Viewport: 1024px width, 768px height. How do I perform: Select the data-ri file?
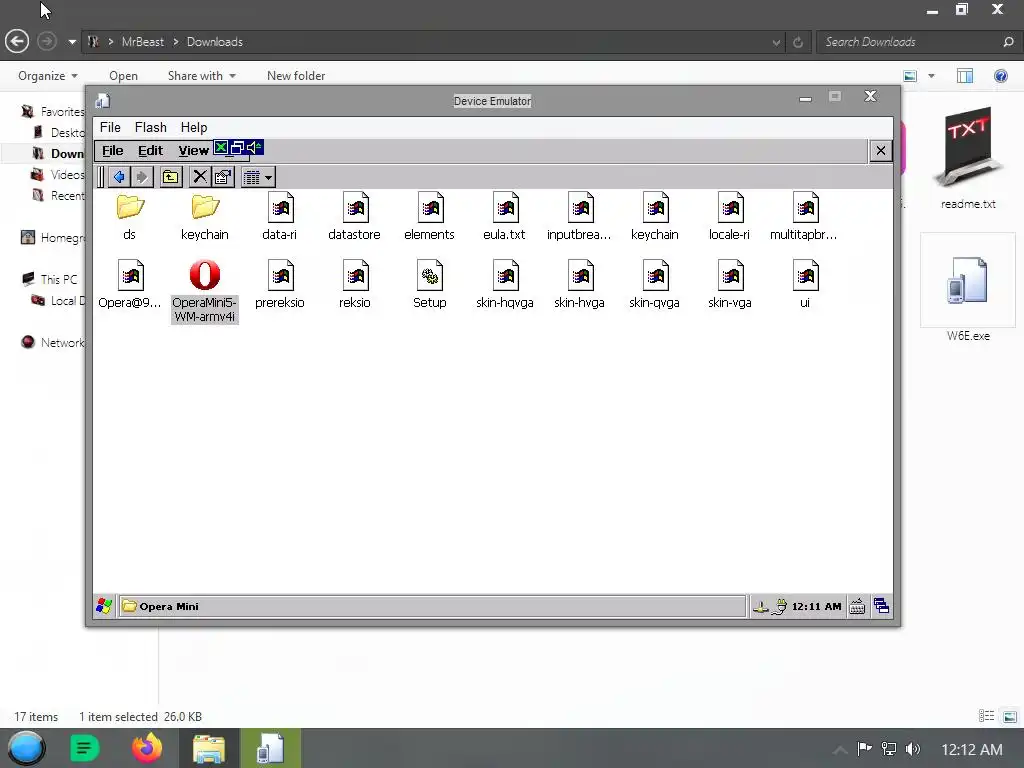(x=280, y=217)
